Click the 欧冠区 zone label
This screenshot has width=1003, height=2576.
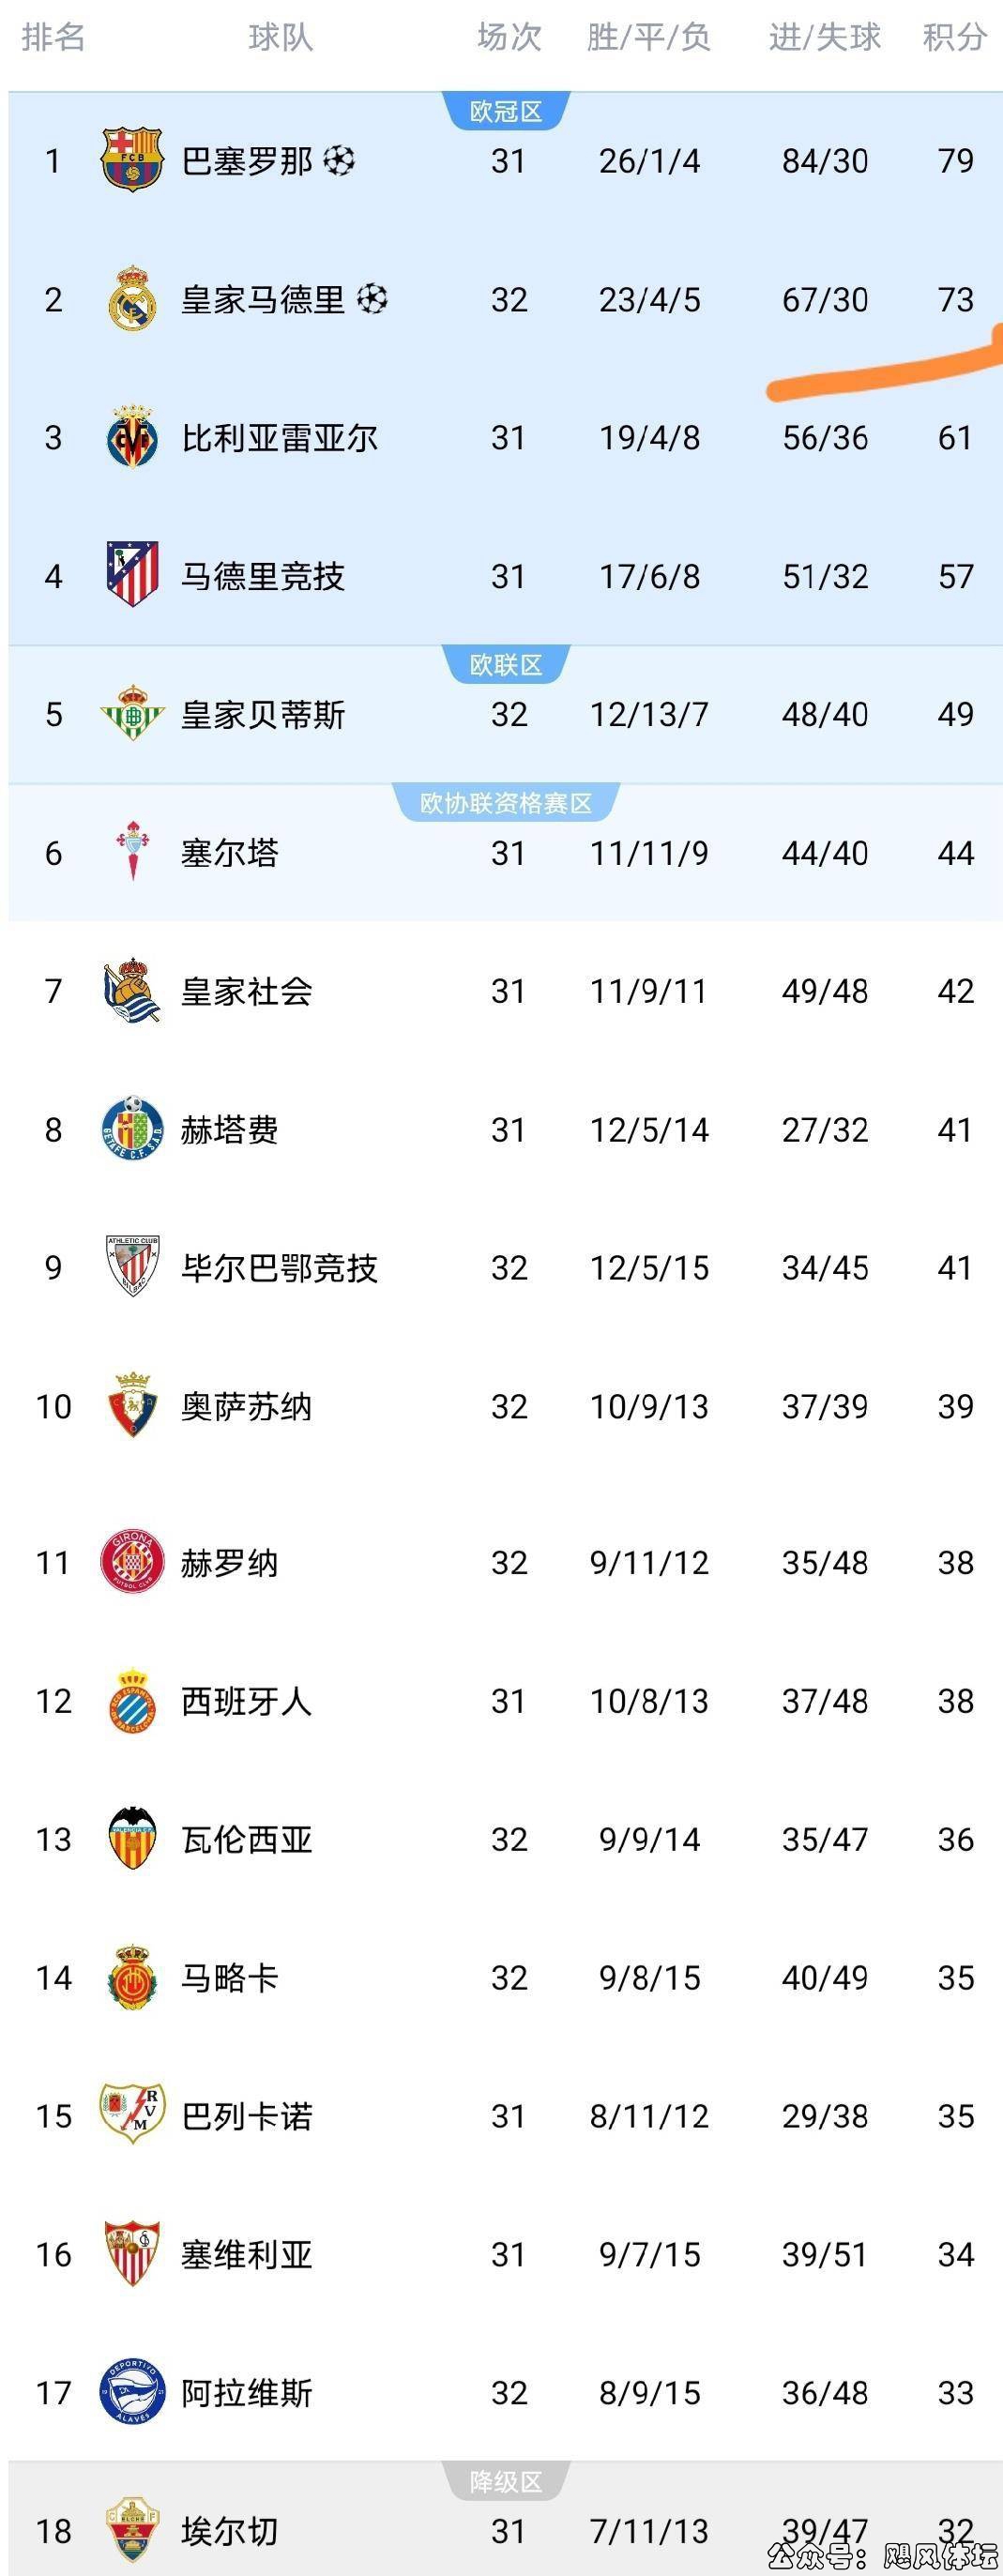click(x=506, y=111)
